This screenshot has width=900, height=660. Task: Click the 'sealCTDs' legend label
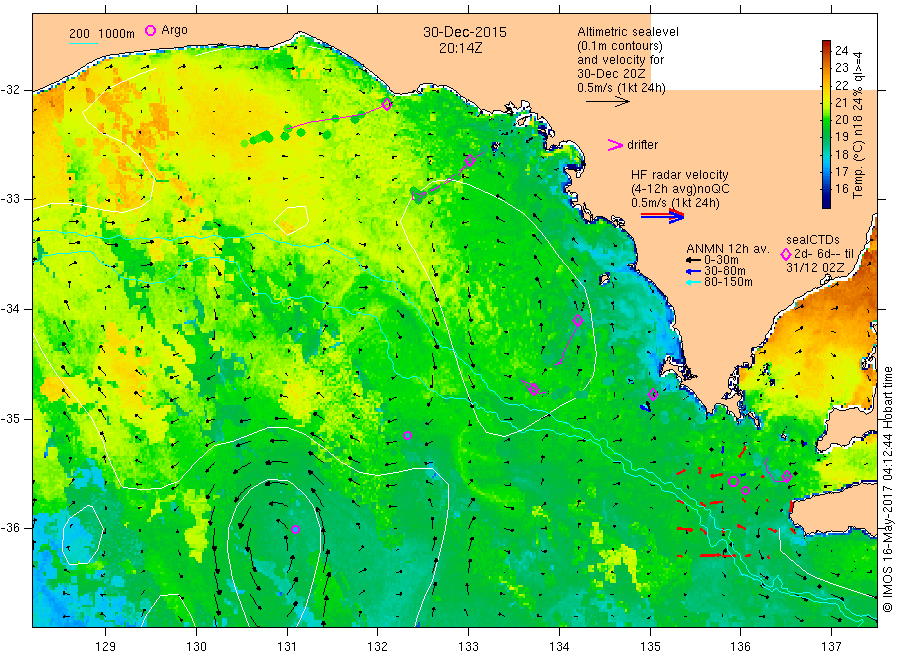tap(813, 240)
